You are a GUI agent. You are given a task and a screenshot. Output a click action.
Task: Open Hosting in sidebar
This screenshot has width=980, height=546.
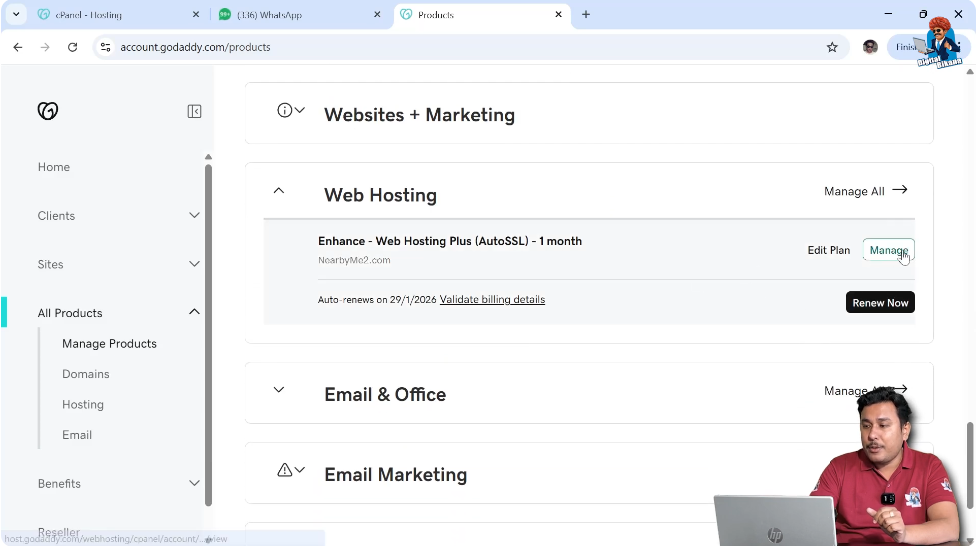(x=82, y=404)
